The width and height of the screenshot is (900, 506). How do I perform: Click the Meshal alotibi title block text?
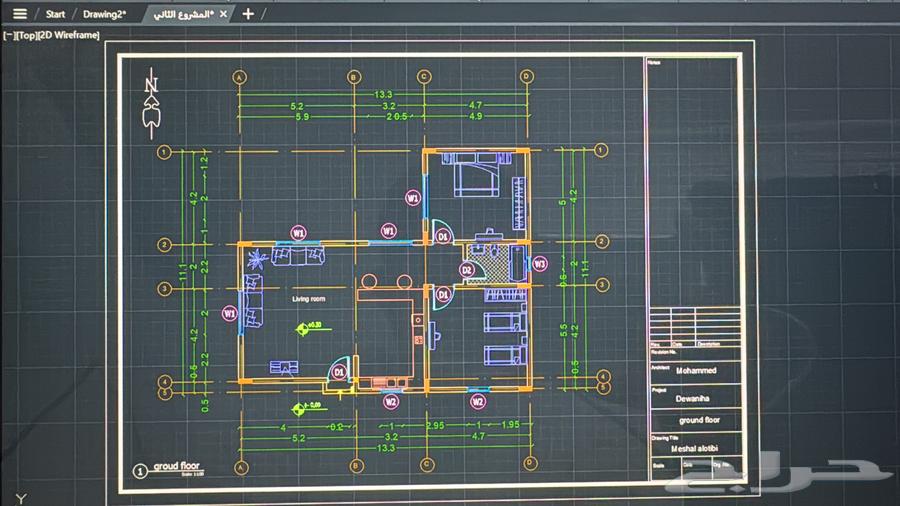pyautogui.click(x=698, y=446)
